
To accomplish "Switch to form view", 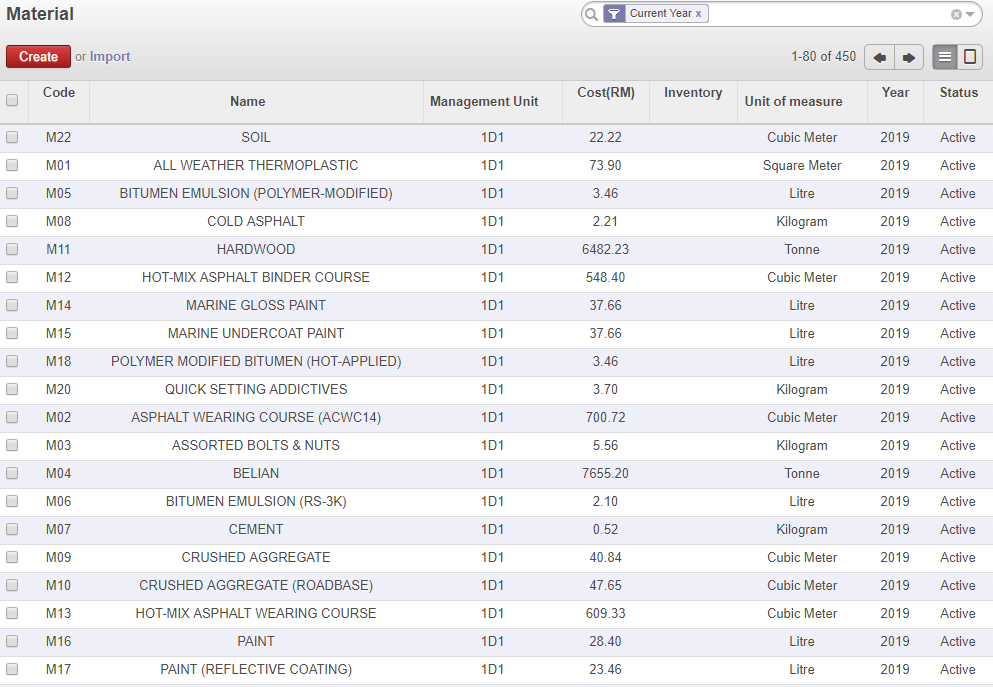I will pos(969,57).
